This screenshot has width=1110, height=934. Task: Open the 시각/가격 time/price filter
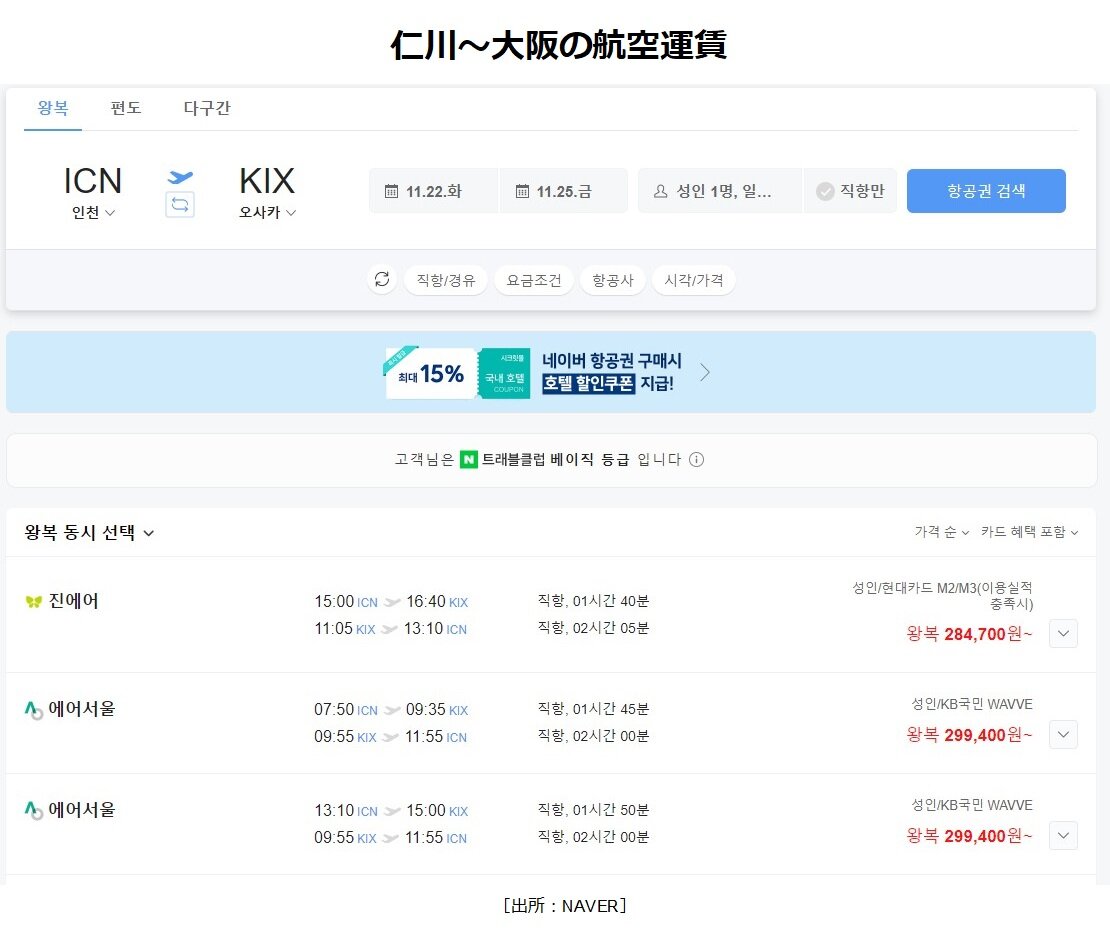[694, 280]
